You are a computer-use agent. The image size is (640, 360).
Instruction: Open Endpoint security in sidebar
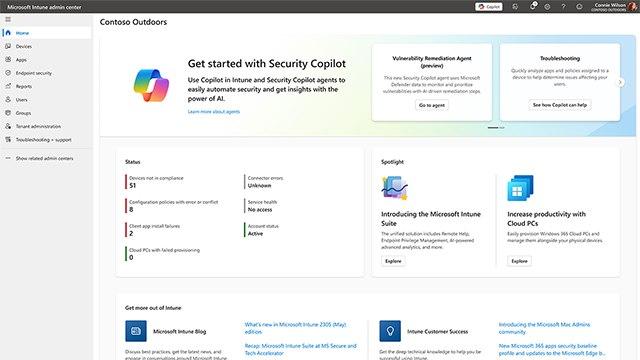coord(46,73)
